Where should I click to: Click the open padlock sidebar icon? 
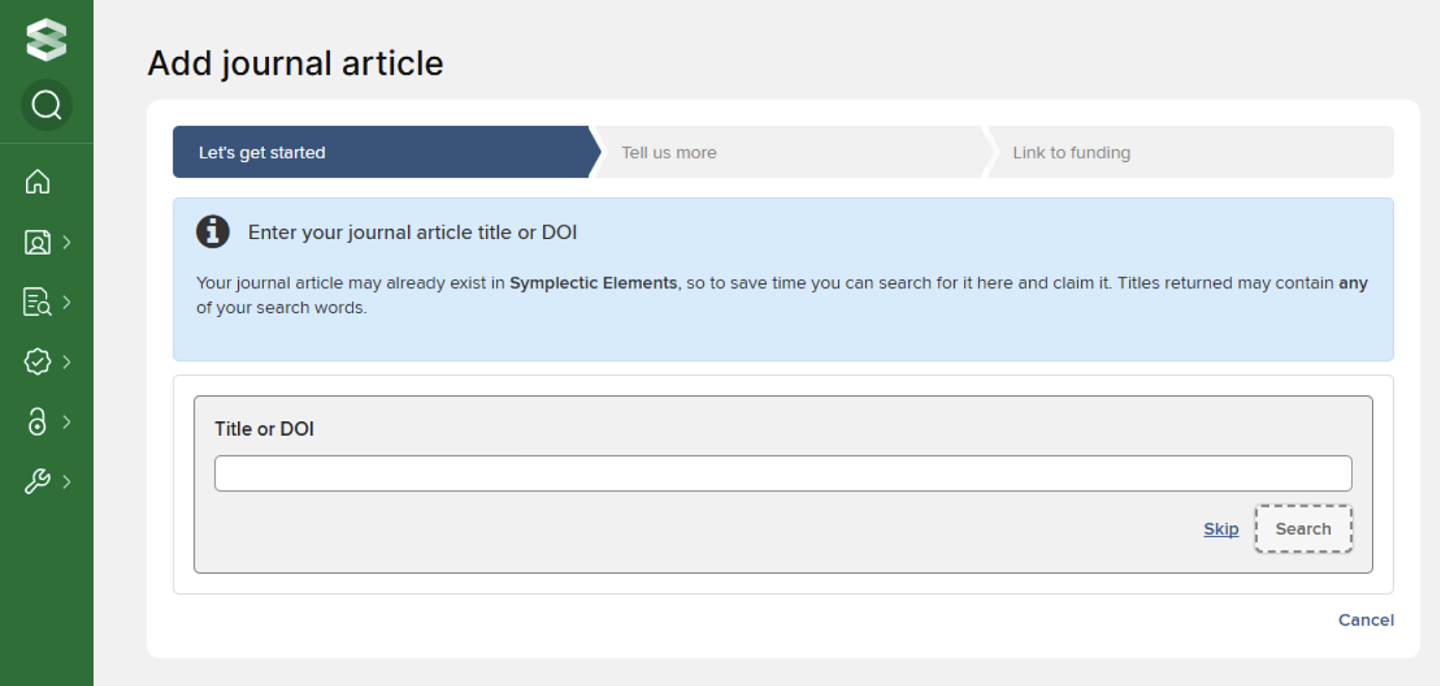(37, 422)
